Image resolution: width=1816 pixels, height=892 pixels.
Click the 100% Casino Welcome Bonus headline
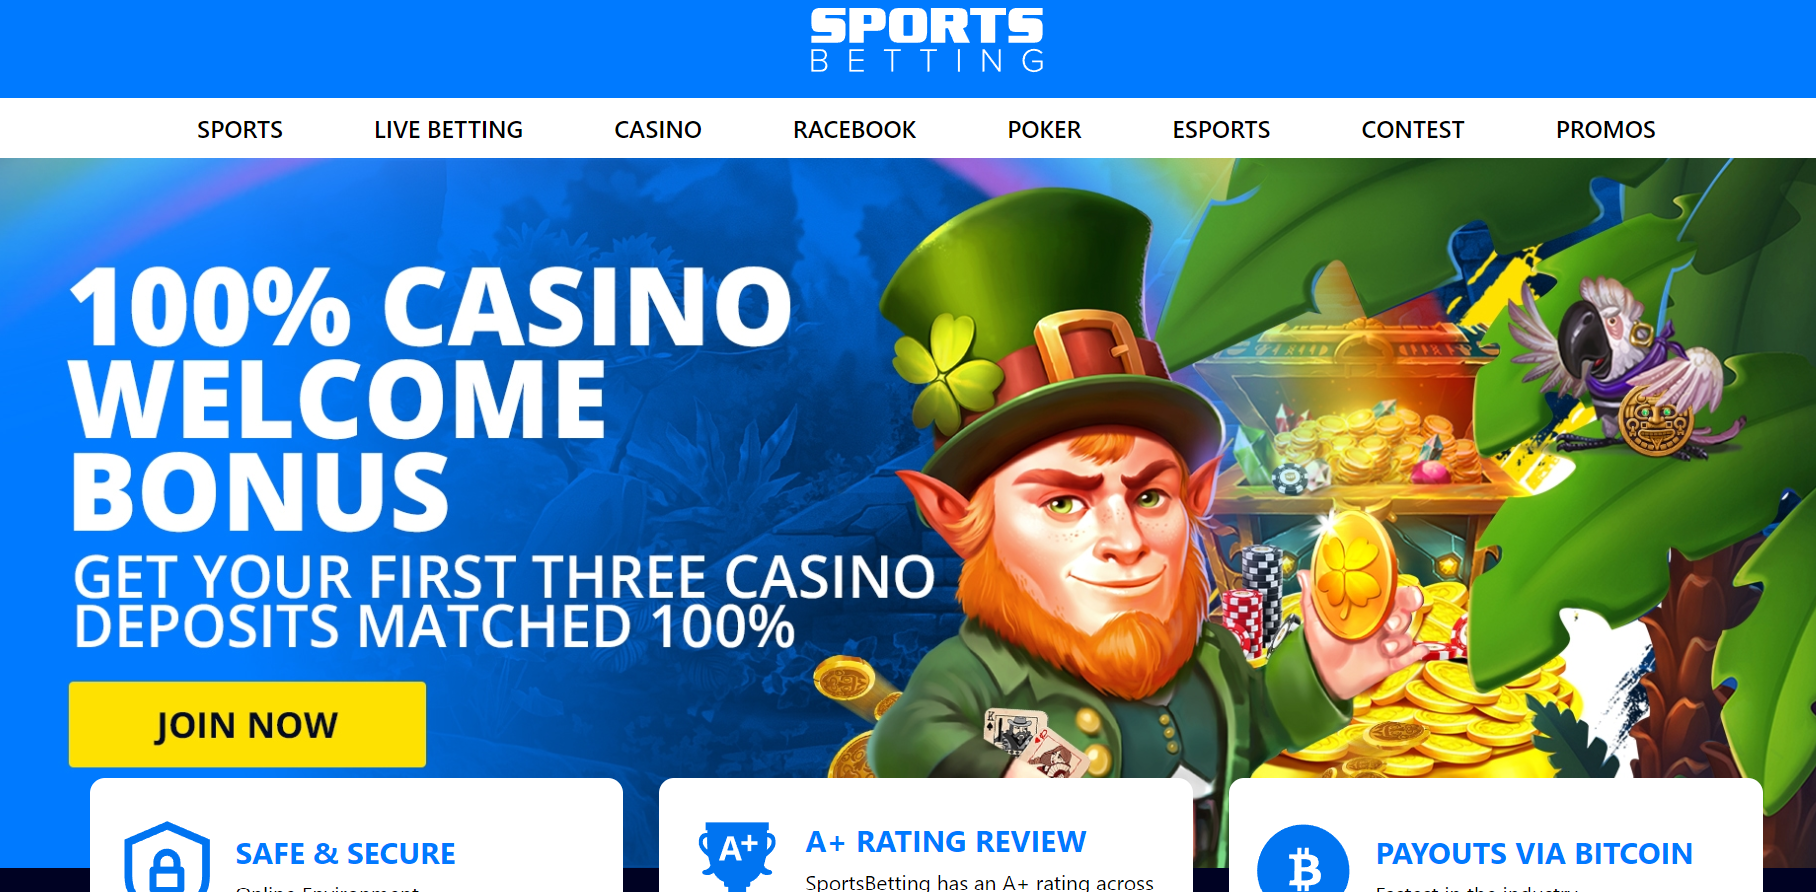[x=431, y=398]
